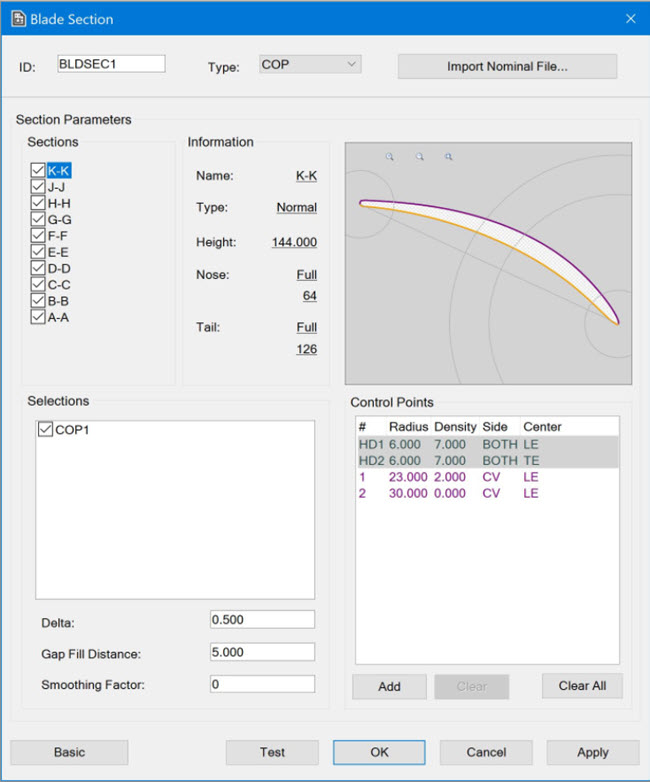Switch to Basic mode button
The height and width of the screenshot is (782, 650).
69,752
